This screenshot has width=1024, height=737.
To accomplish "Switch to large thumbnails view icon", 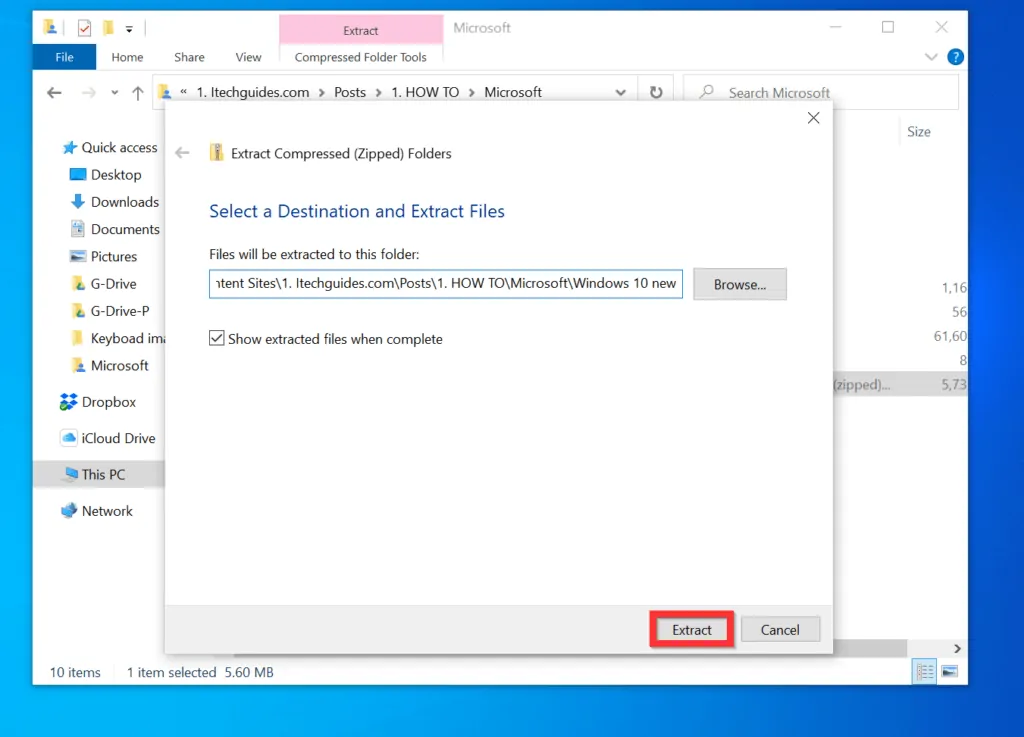I will 949,671.
